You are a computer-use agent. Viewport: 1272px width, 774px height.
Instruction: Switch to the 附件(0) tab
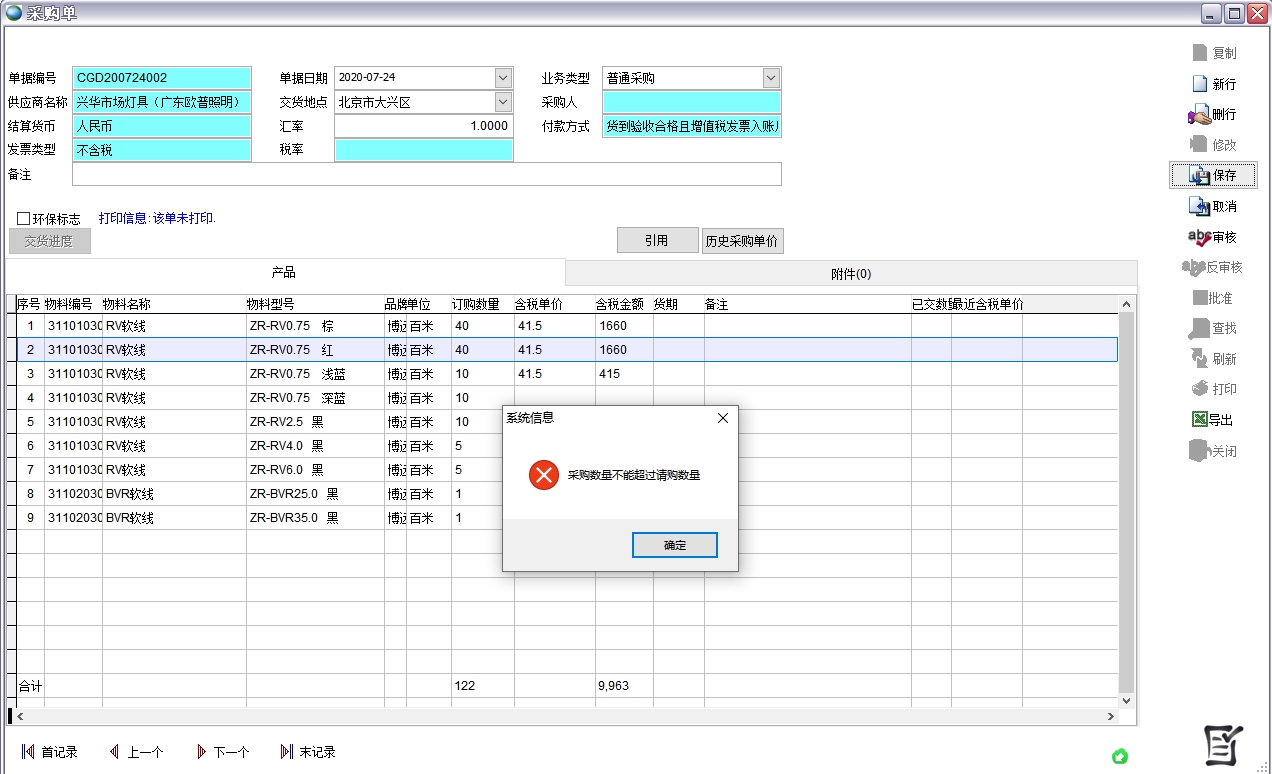(851, 274)
